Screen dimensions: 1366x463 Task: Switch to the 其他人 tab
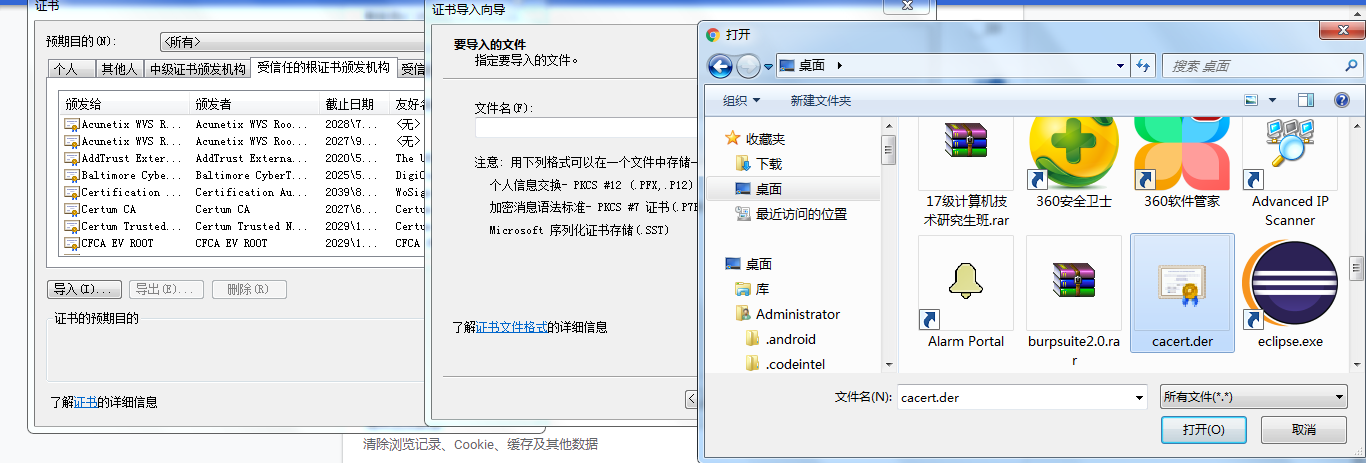[x=118, y=69]
